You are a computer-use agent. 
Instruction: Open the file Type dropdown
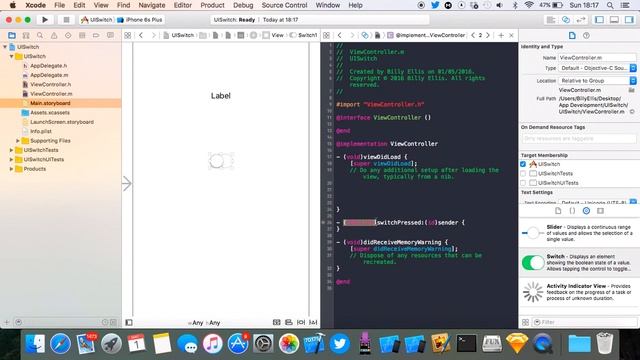pyautogui.click(x=597, y=68)
